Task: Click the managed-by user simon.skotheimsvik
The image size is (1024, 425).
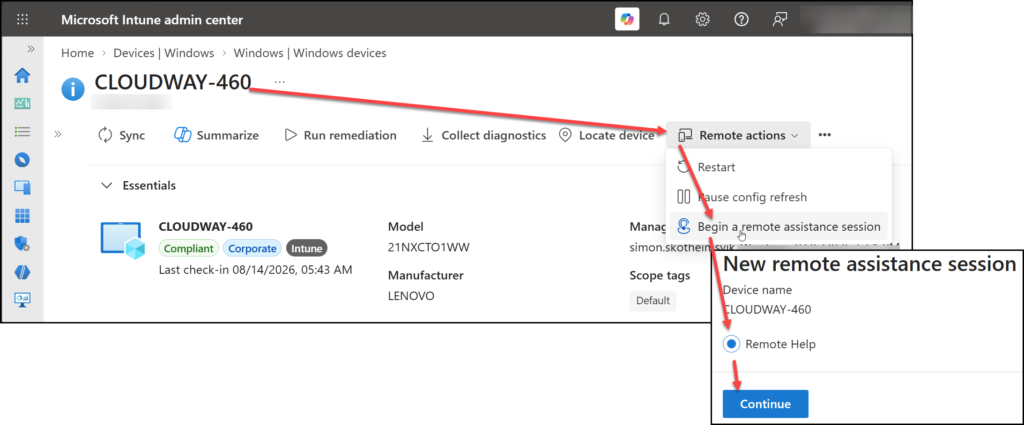Action: pyautogui.click(x=683, y=247)
